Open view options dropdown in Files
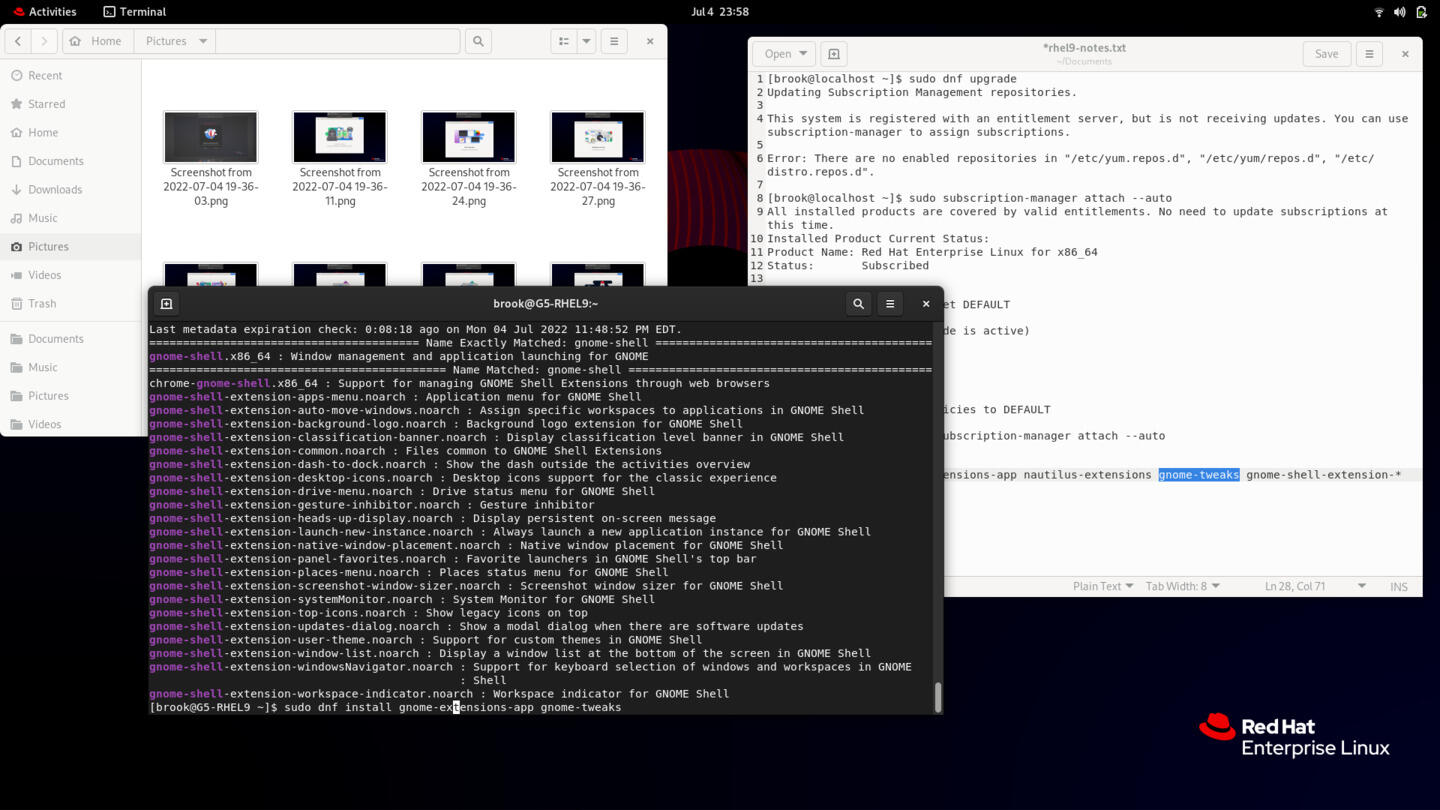 point(587,41)
